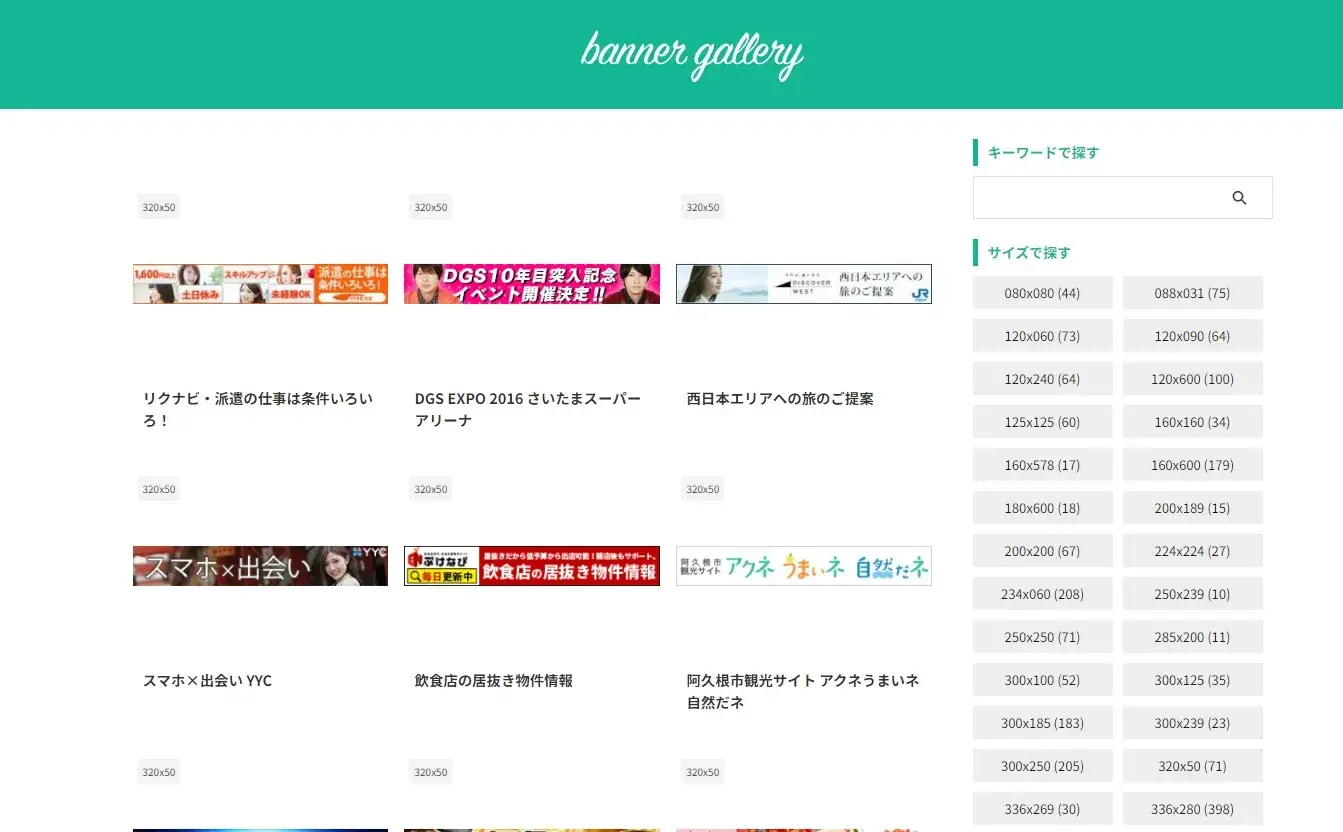This screenshot has height=832, width=1343.
Task: Select the 234x060 size filter
Action: 1042,593
